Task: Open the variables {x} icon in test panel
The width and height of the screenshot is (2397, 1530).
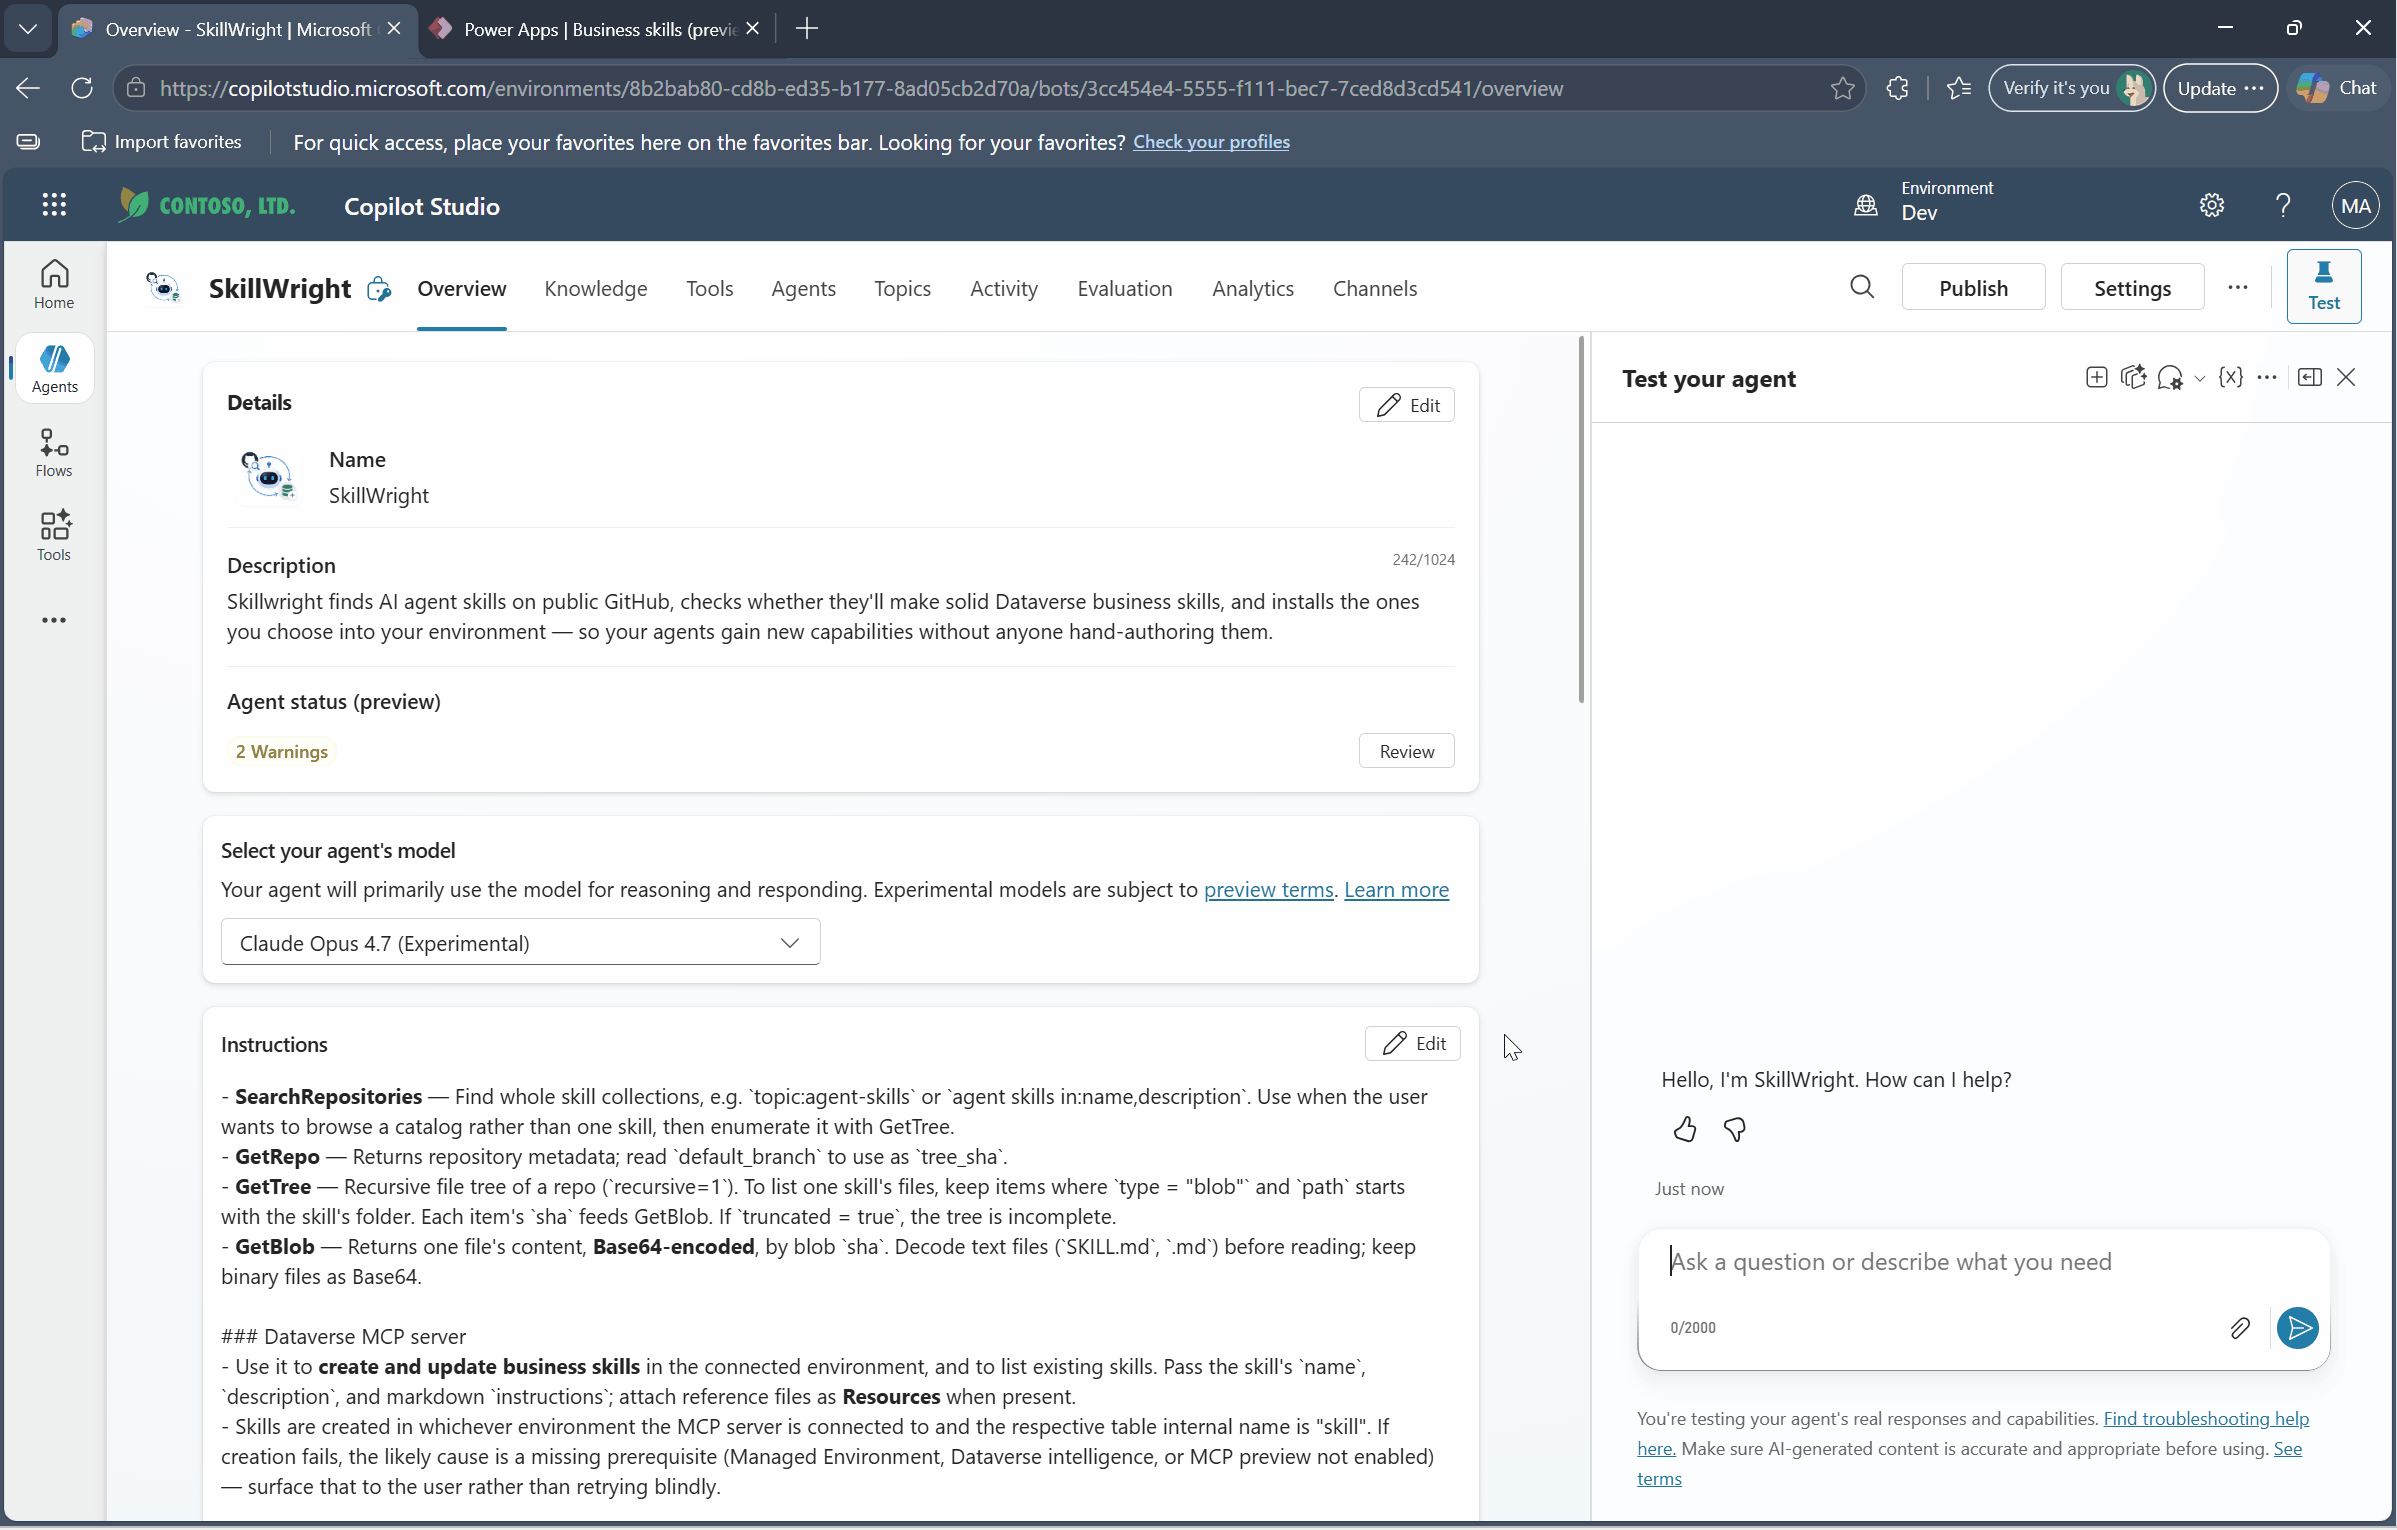Action: point(2230,378)
